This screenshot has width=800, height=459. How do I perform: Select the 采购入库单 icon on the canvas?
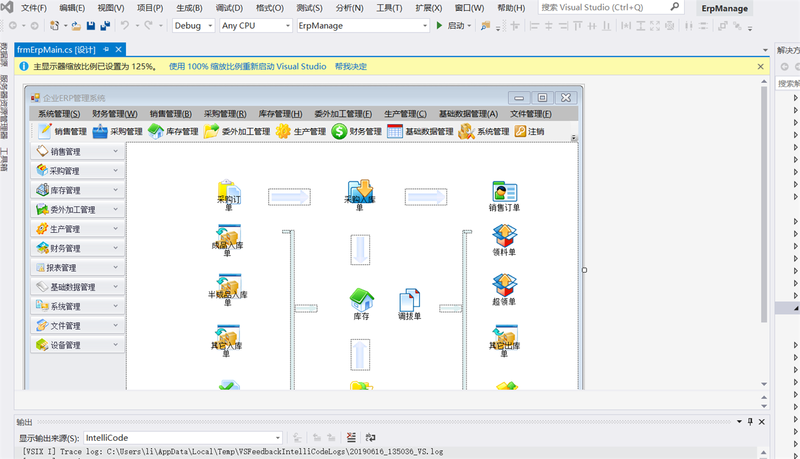click(x=360, y=194)
